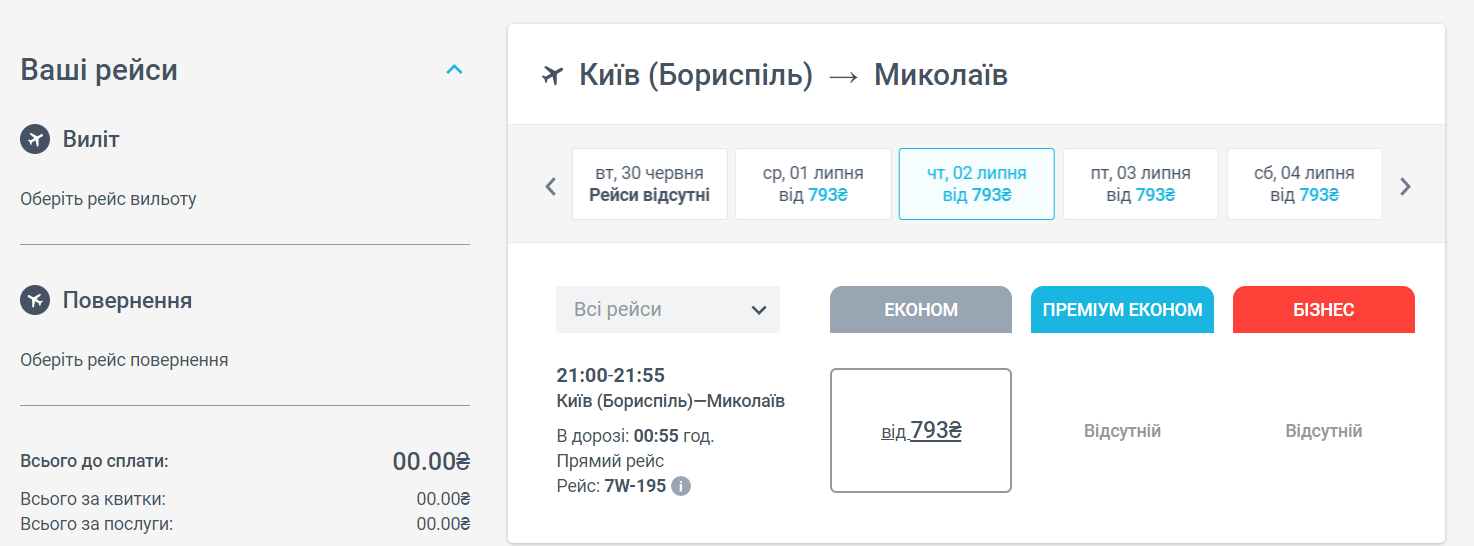Click Відсутній under Преміум Економ
1474x546 pixels.
pyautogui.click(x=1122, y=431)
